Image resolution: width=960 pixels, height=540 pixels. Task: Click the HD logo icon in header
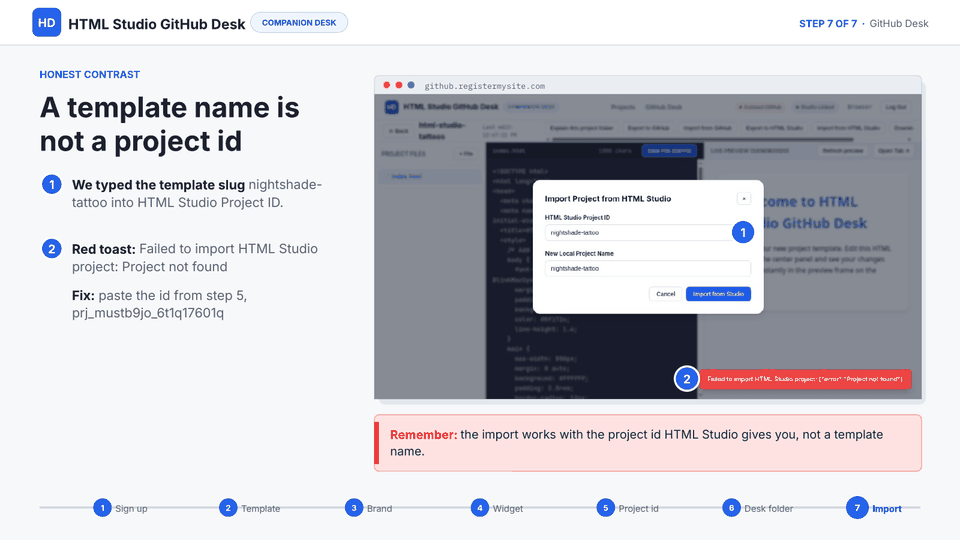pos(47,23)
